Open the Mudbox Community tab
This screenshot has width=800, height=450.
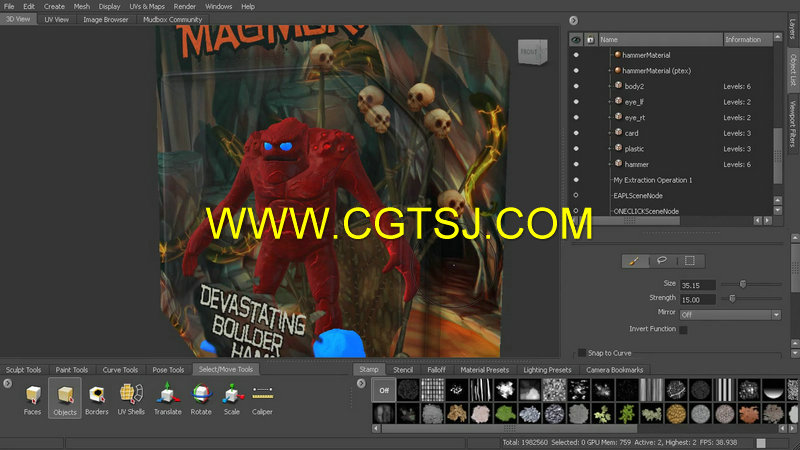point(172,19)
